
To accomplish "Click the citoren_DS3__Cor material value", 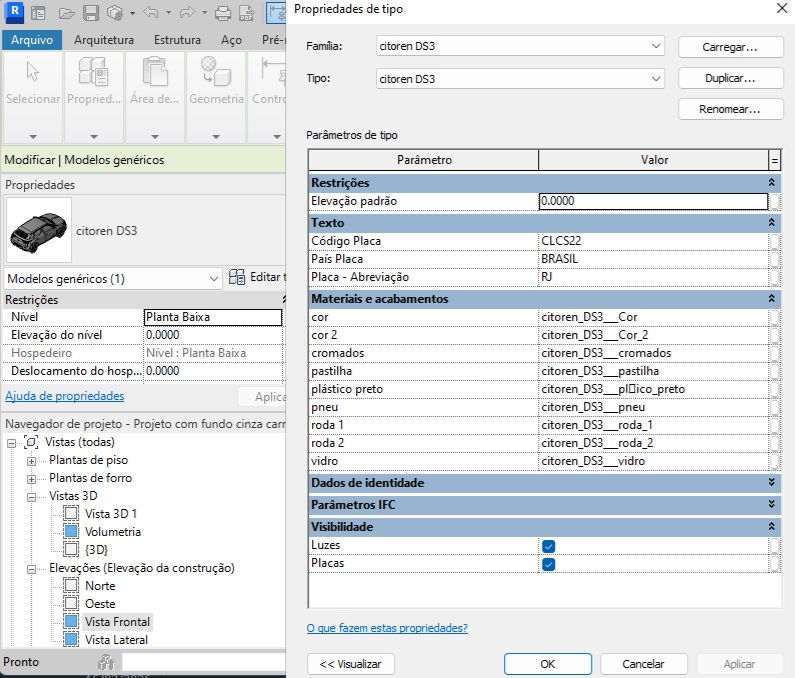I will click(x=653, y=317).
